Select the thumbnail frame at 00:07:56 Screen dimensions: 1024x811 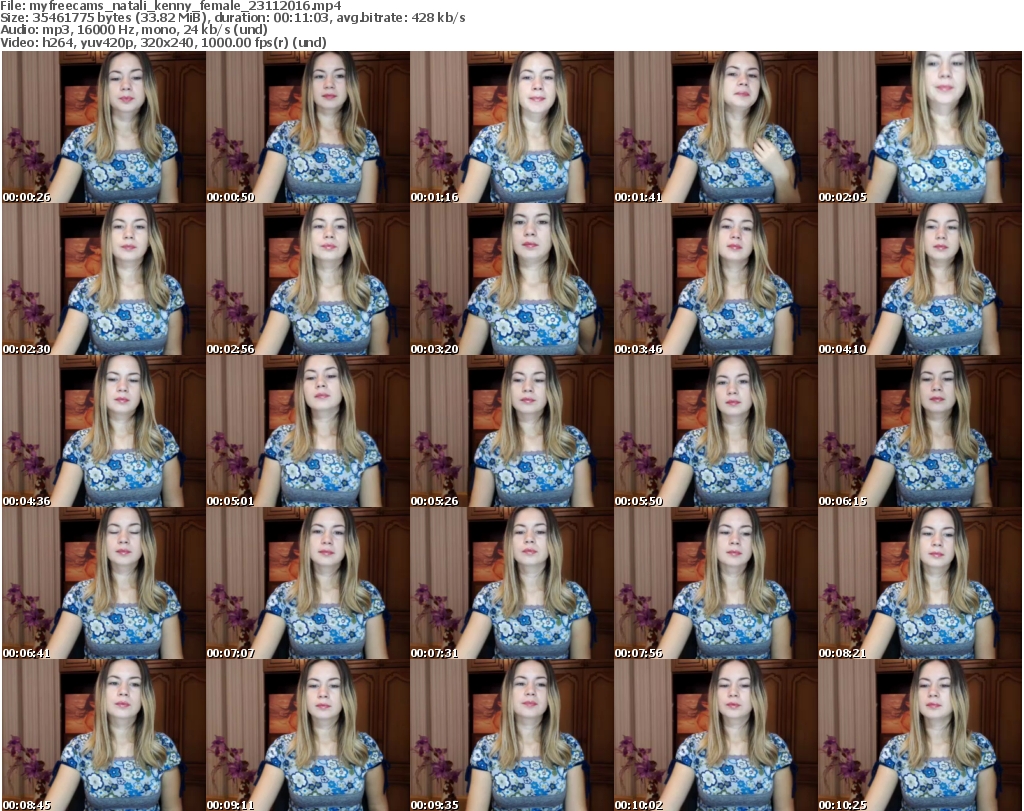(x=716, y=583)
